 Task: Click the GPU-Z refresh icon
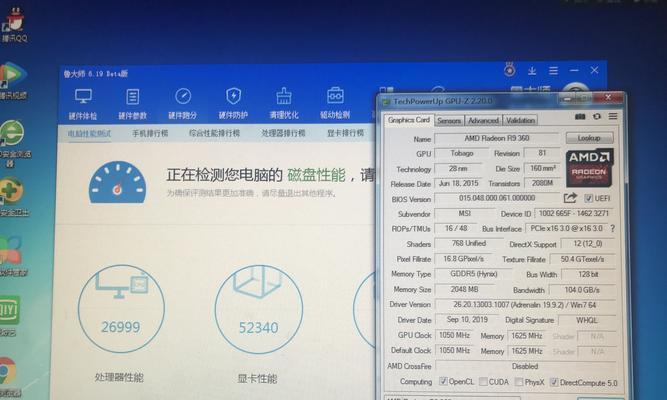597,116
